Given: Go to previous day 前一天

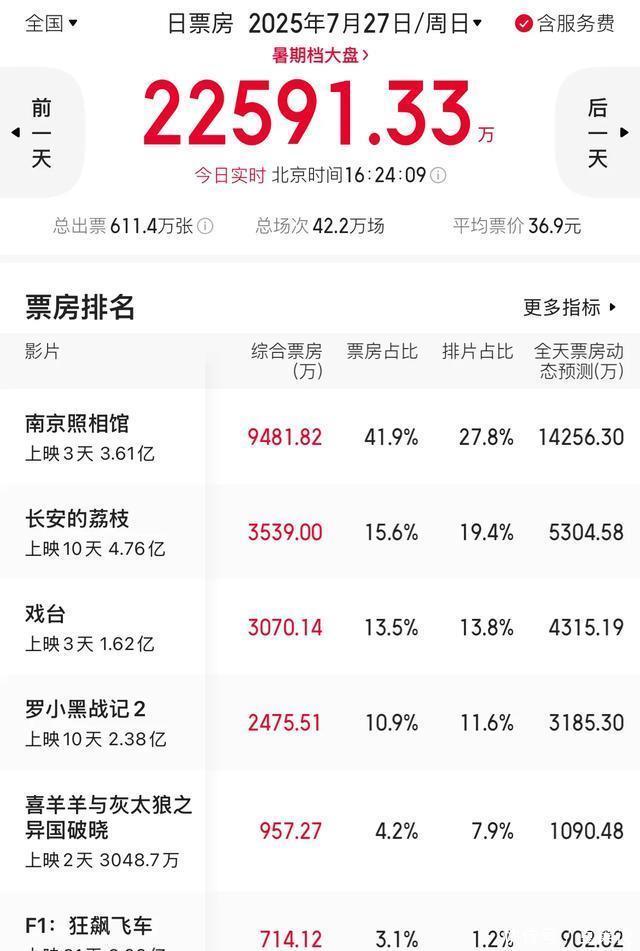Looking at the screenshot, I should click(41, 133).
